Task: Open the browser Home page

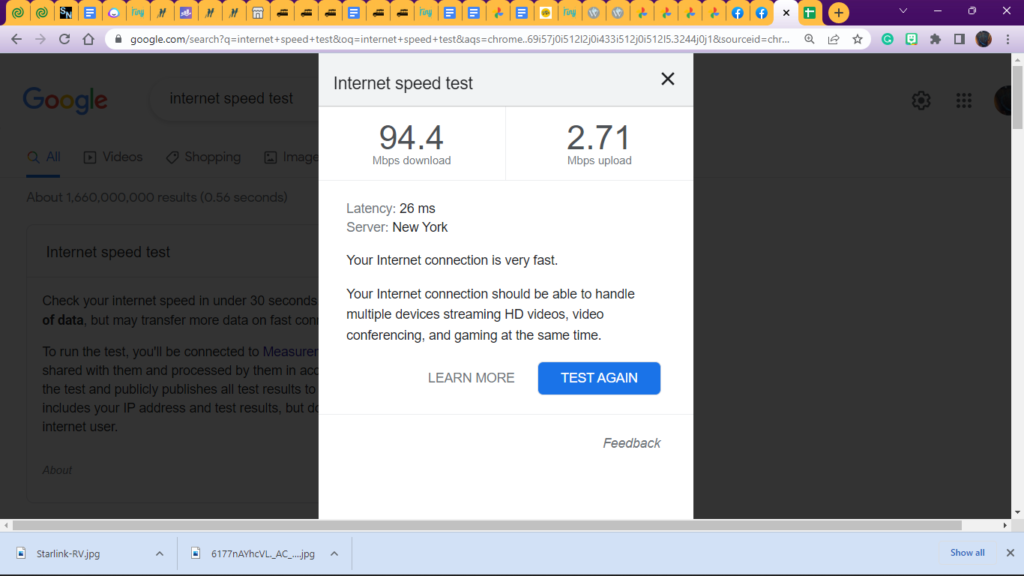Action: [x=88, y=39]
